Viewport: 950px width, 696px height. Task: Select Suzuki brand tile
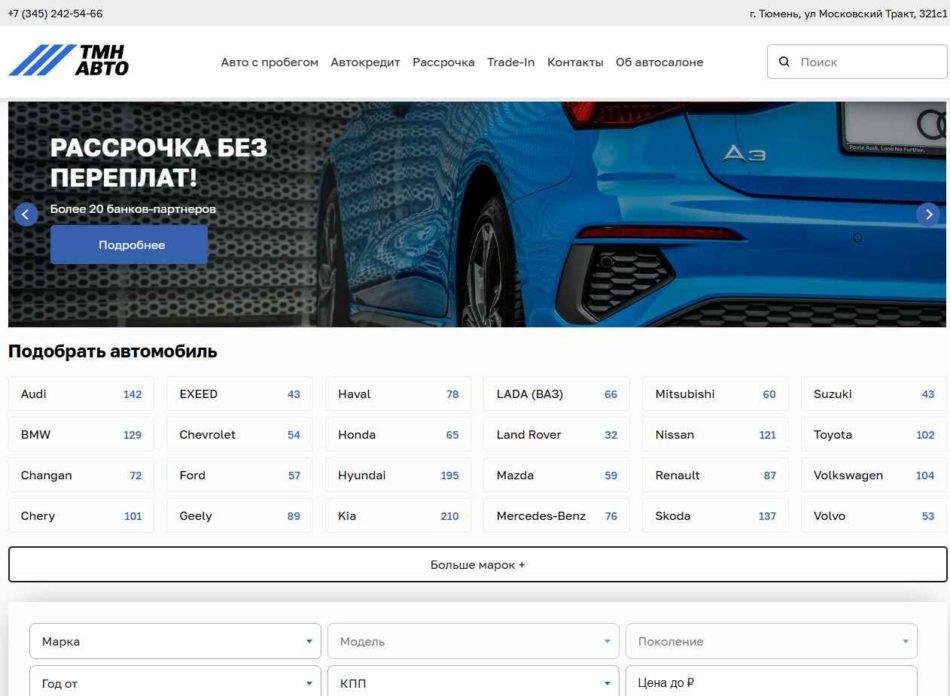pos(874,394)
